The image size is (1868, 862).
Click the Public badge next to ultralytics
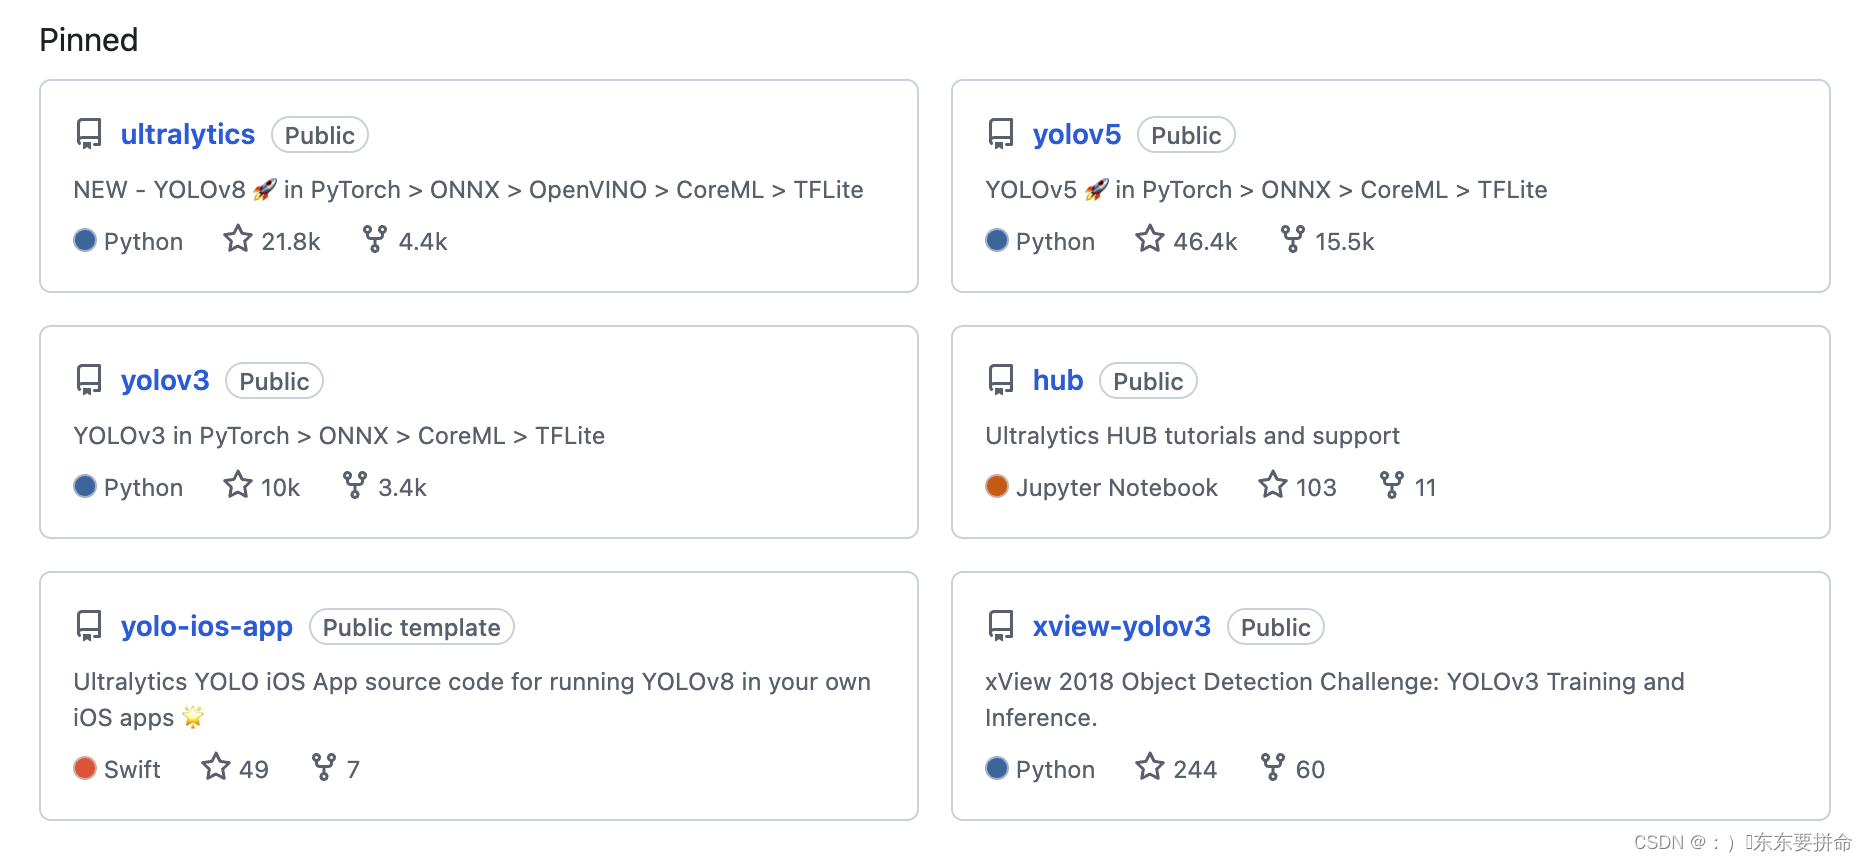320,135
